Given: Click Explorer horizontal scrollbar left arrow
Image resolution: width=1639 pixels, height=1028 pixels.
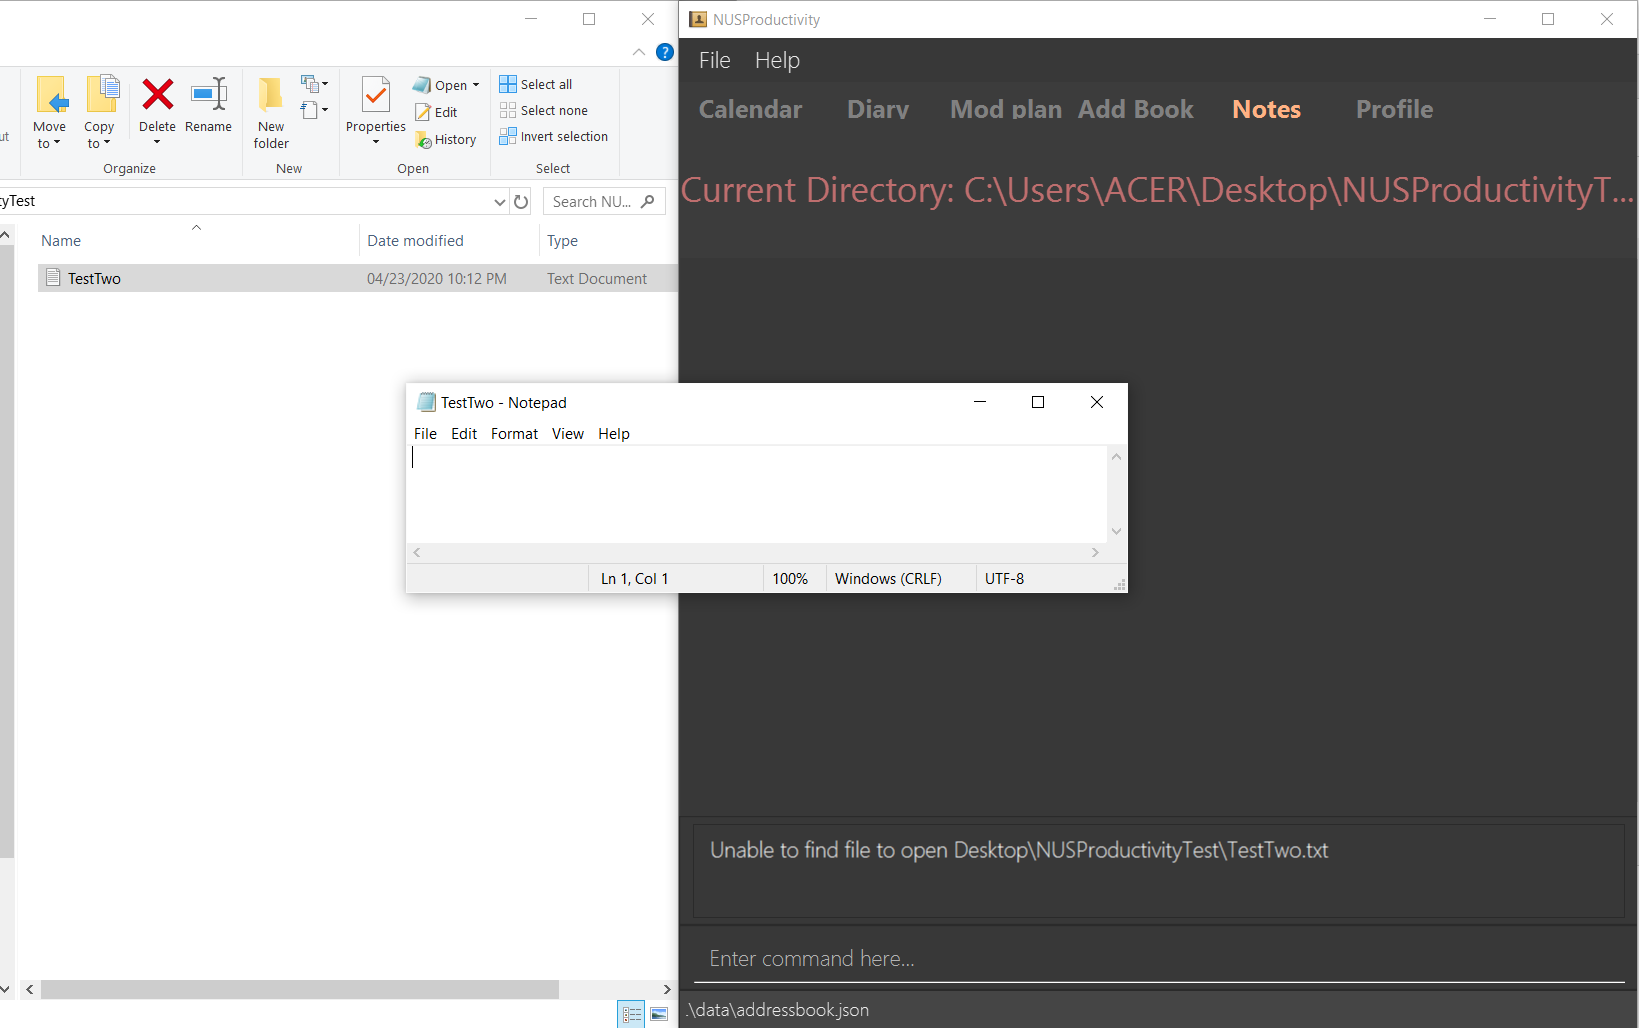Looking at the screenshot, I should (x=30, y=989).
